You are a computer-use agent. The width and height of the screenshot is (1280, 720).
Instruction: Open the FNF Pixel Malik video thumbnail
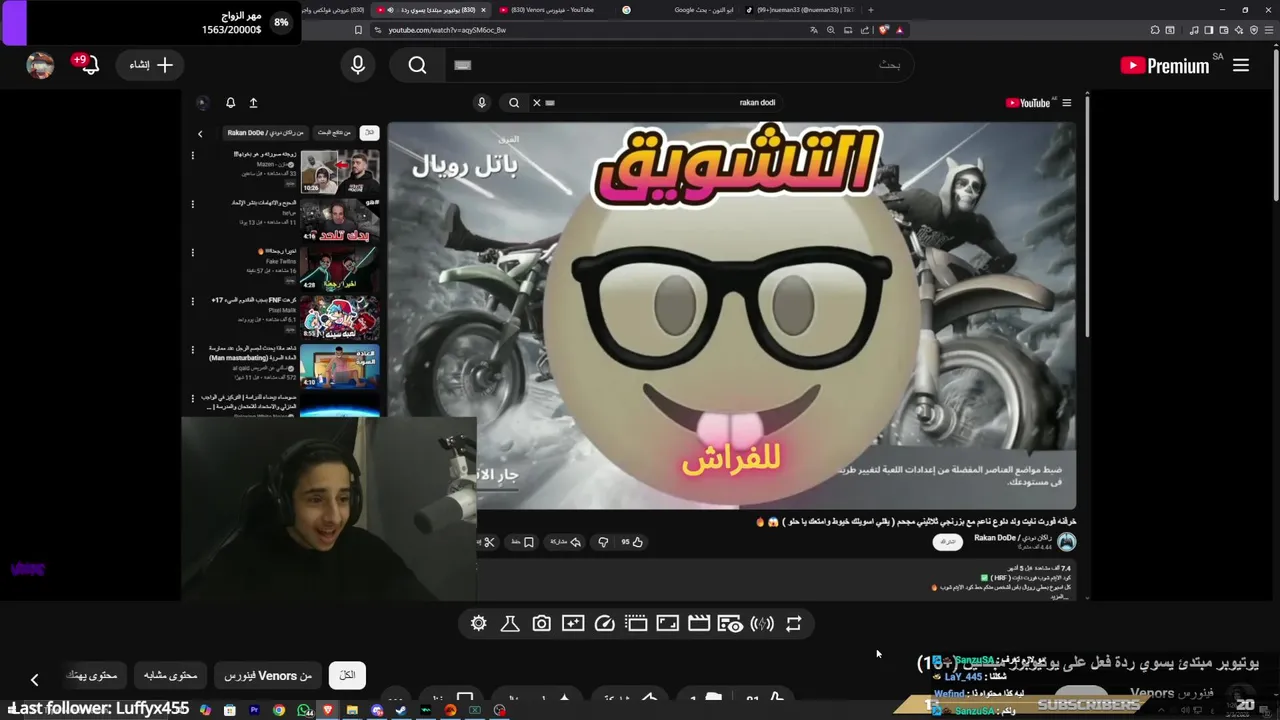tap(340, 318)
